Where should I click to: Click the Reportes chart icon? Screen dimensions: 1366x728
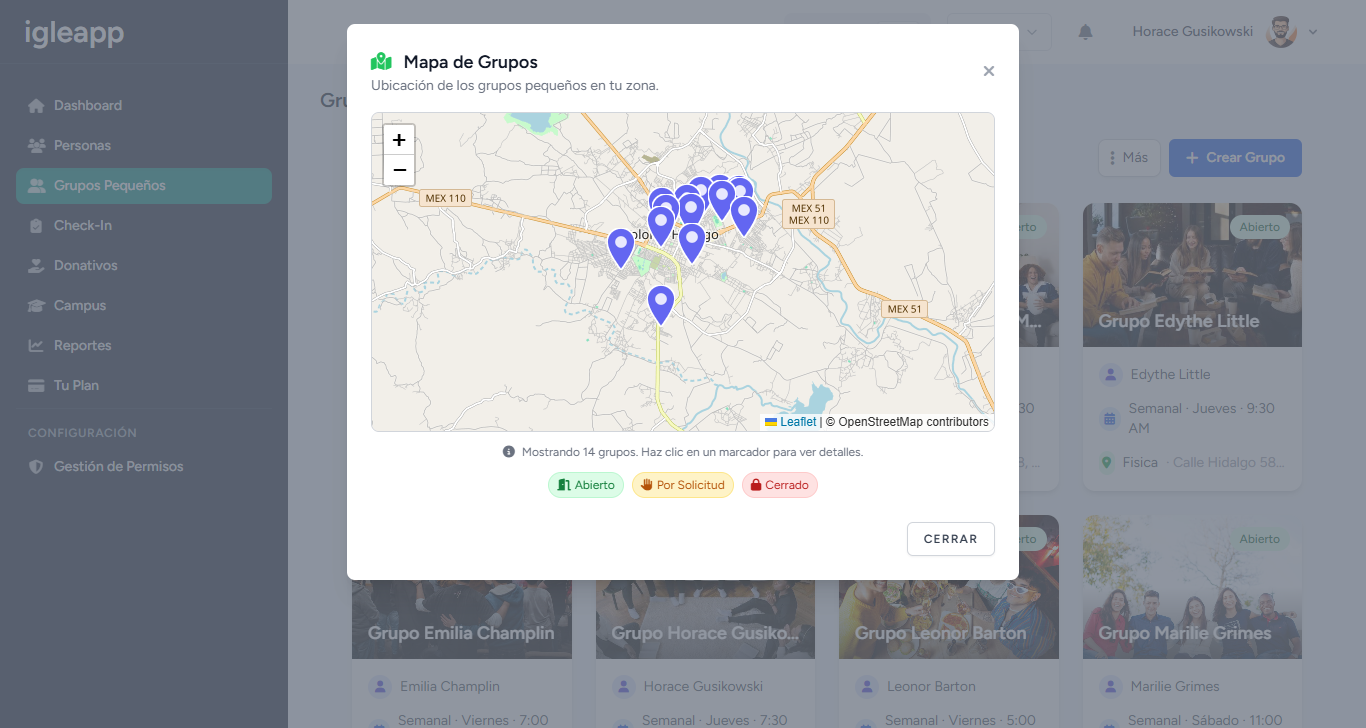(36, 345)
